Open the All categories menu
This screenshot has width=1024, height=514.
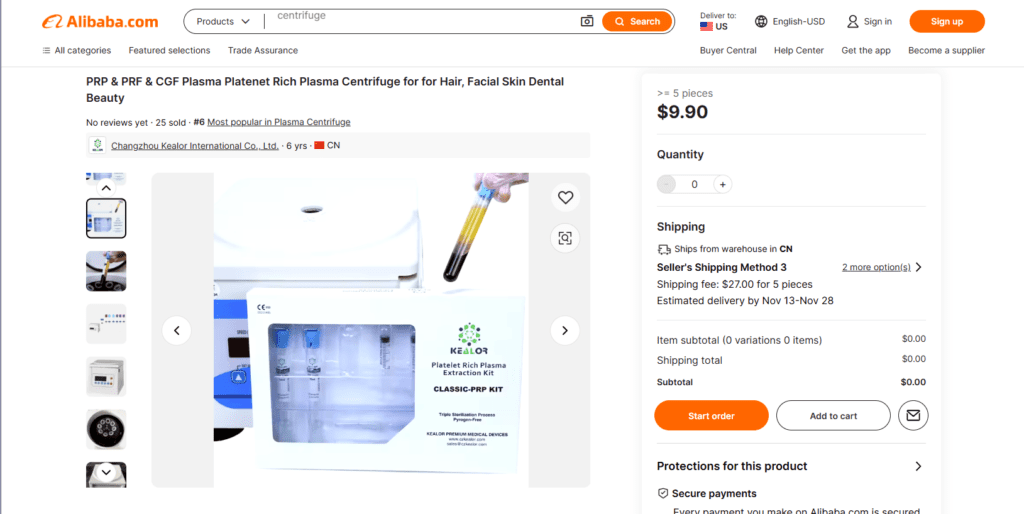[76, 50]
